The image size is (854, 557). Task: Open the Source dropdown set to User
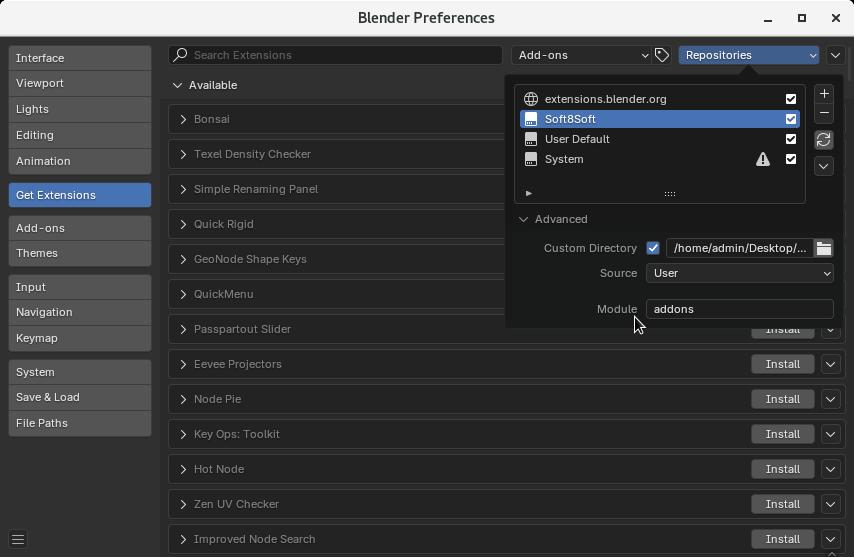point(740,273)
